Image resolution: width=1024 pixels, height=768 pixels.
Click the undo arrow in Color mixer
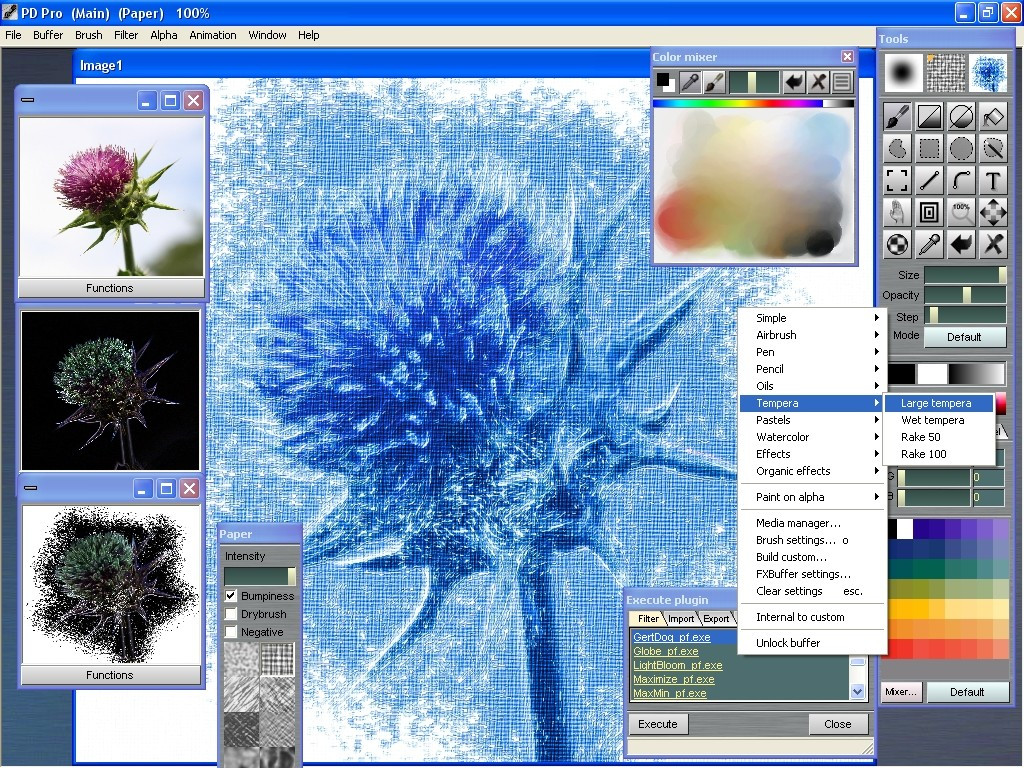pos(793,82)
